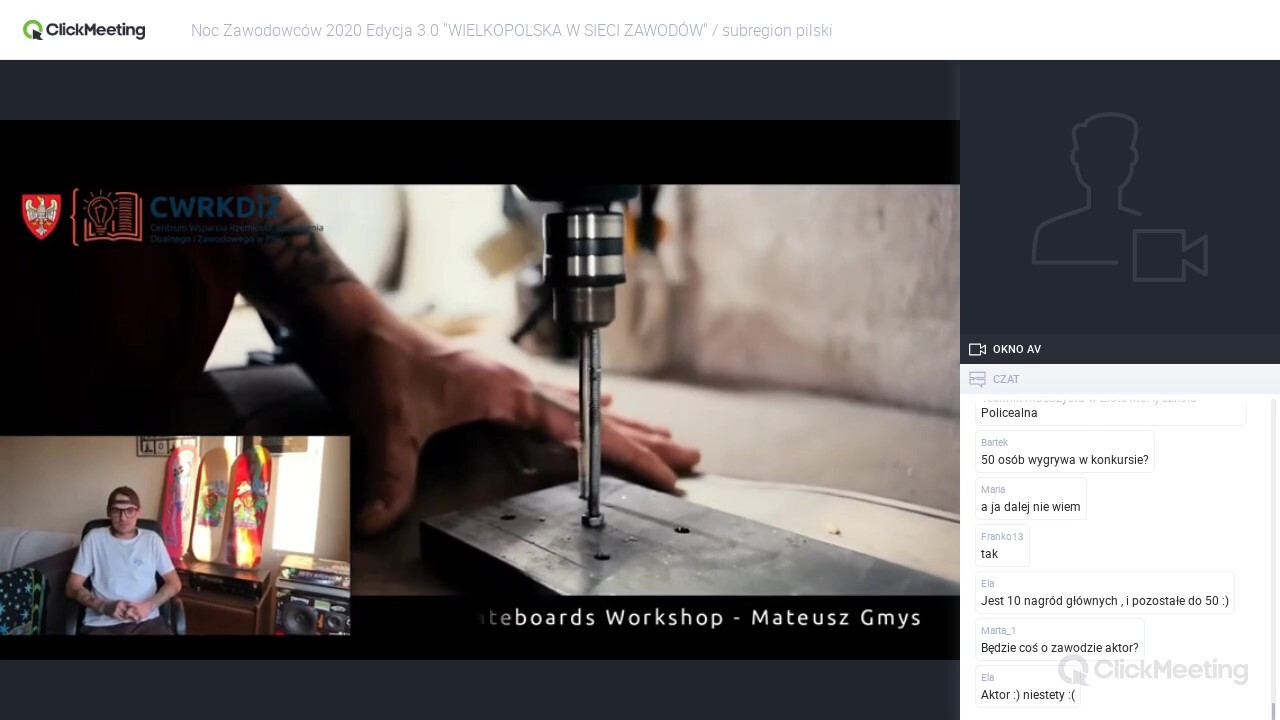Screen dimensions: 1280x720
Task: Click the red coat of arms emblem
Action: coord(41,217)
